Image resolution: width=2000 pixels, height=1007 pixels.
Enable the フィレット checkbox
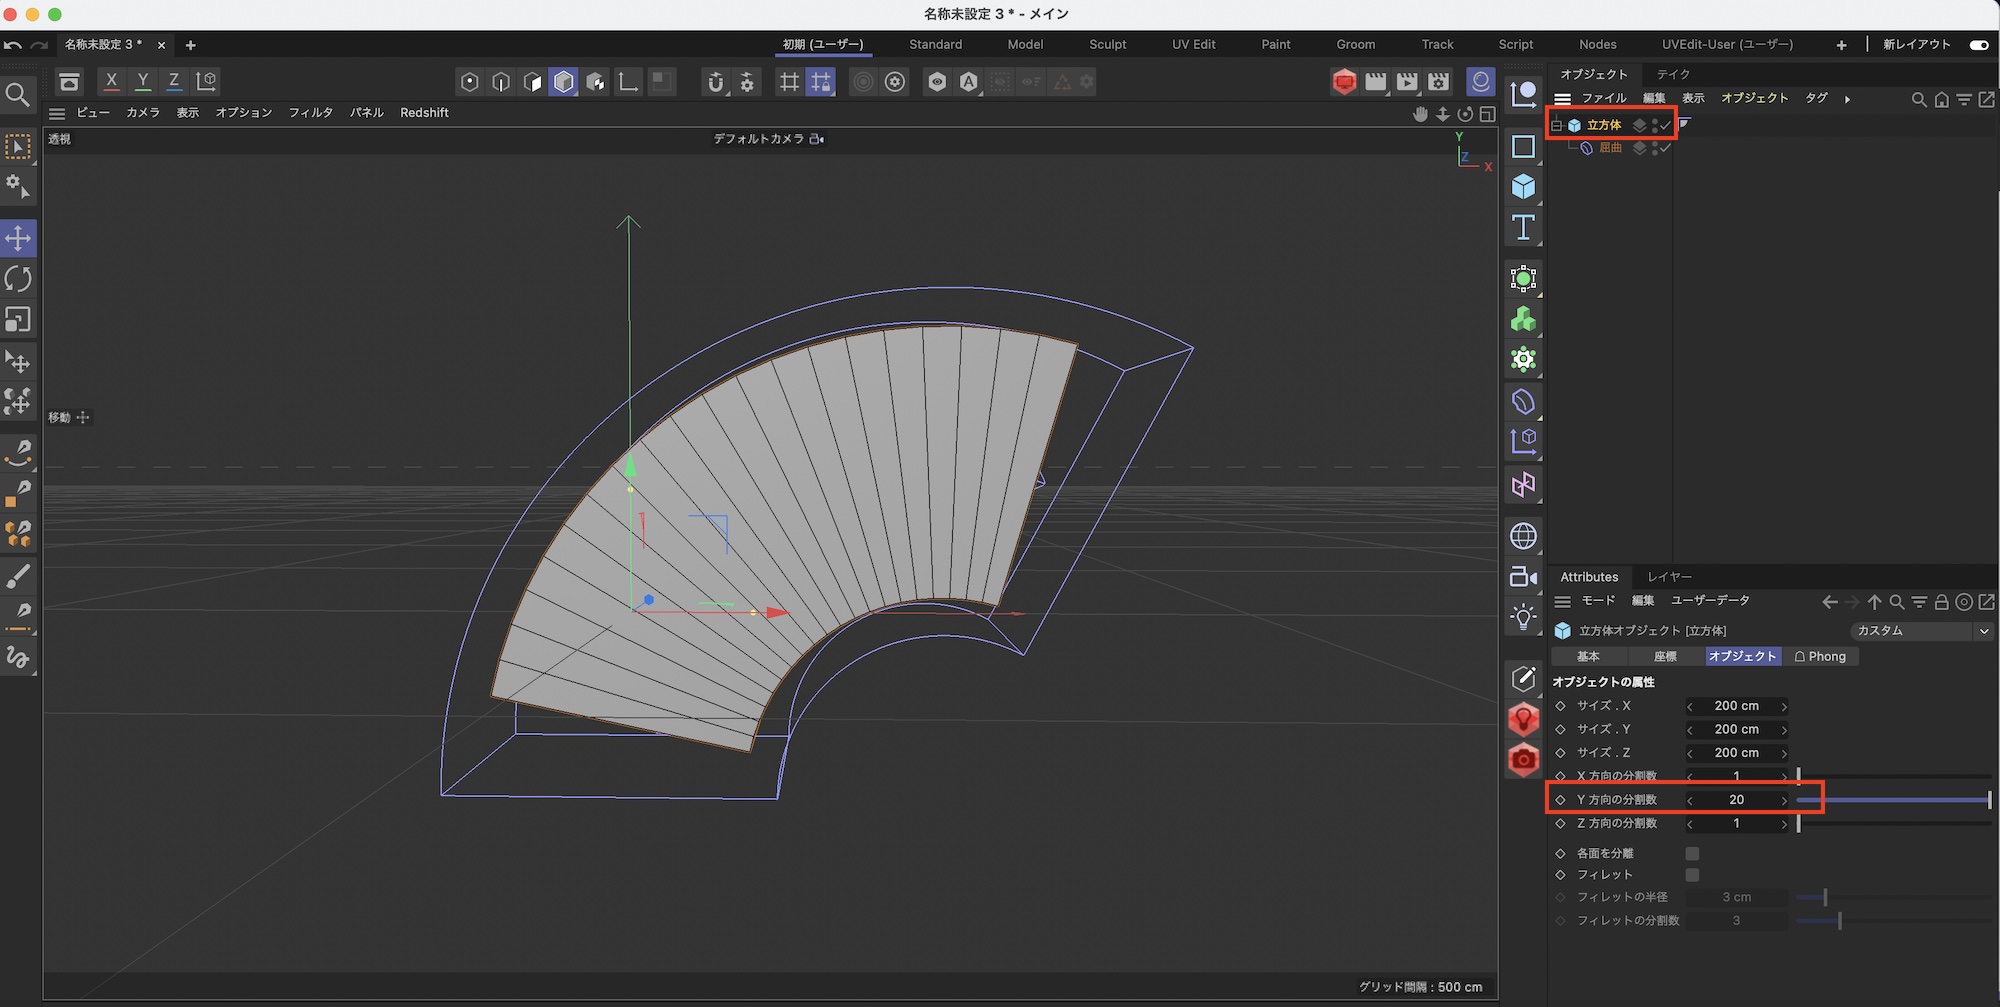(1692, 875)
